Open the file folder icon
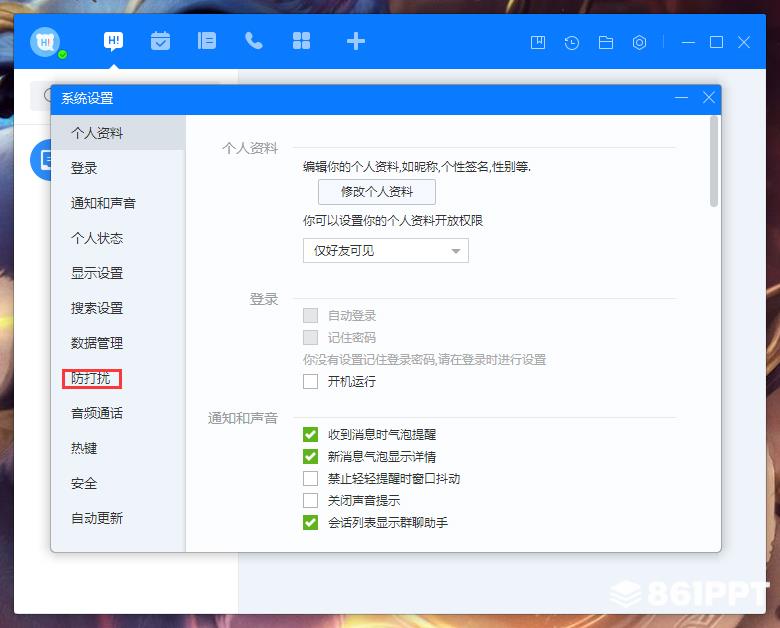 pos(605,43)
